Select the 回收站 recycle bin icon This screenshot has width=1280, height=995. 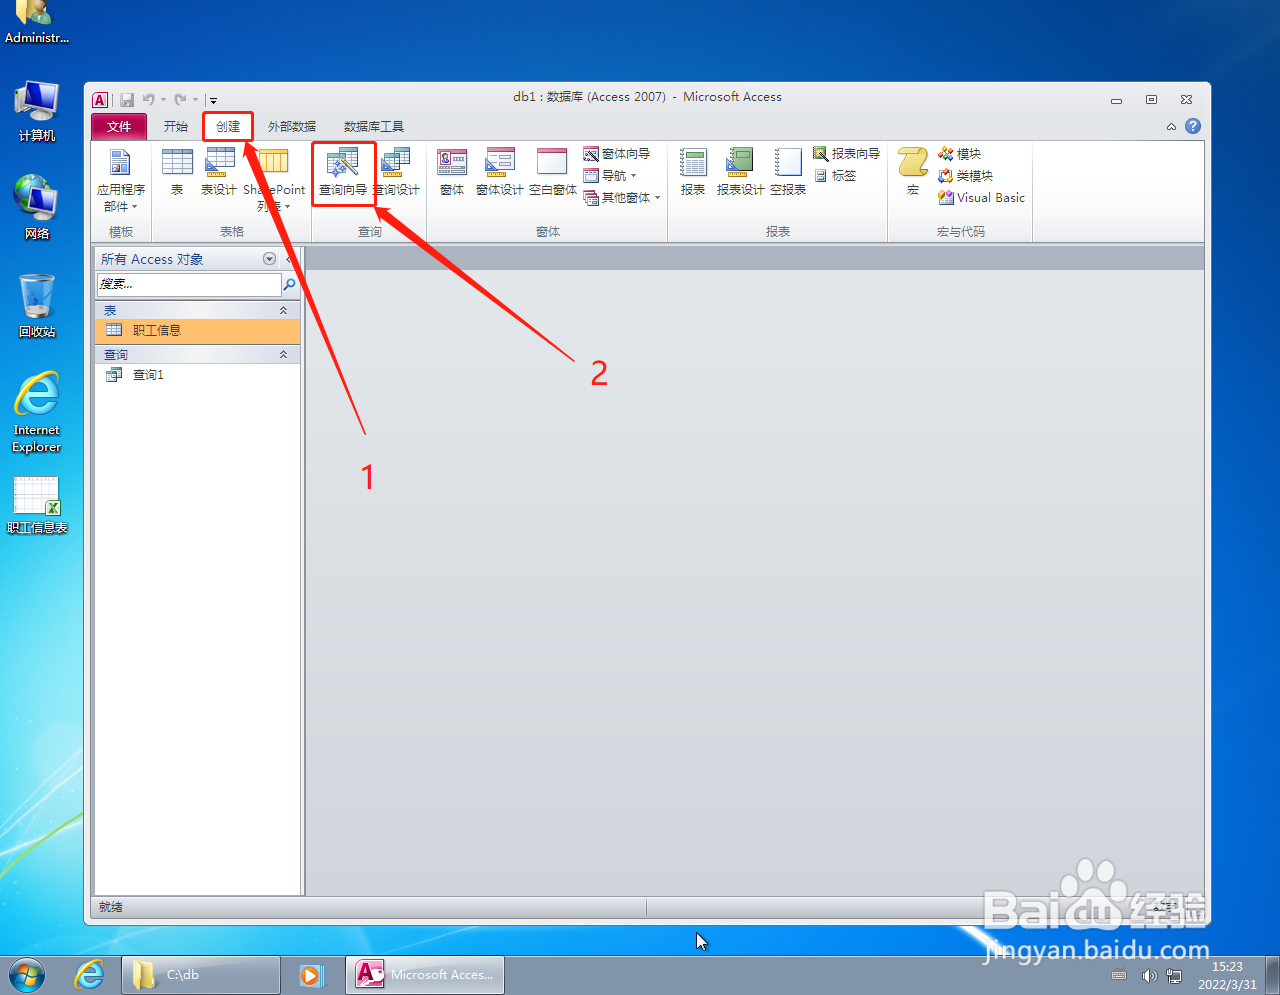[37, 306]
